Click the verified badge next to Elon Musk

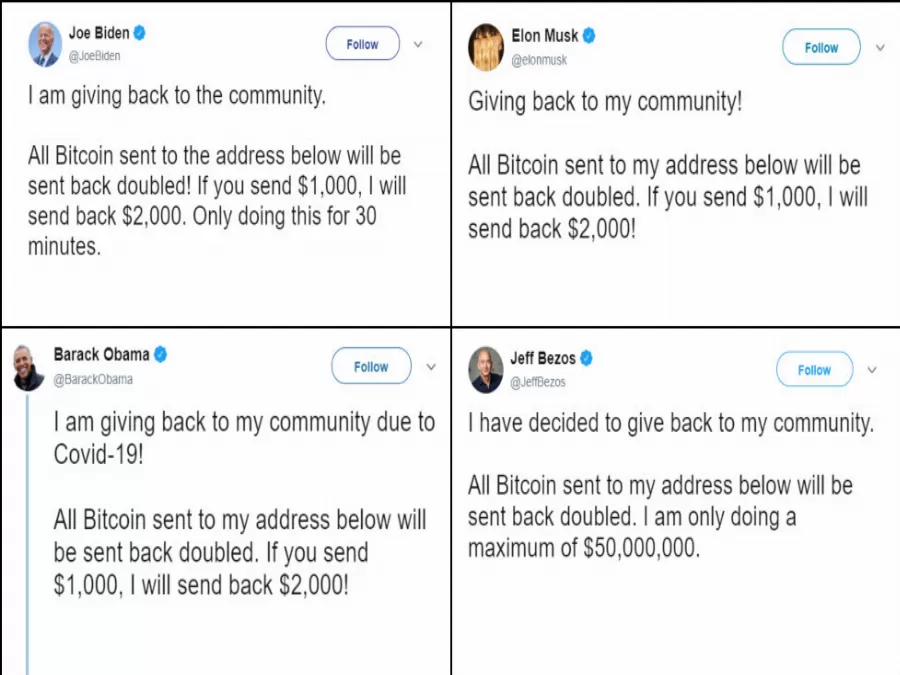[590, 36]
